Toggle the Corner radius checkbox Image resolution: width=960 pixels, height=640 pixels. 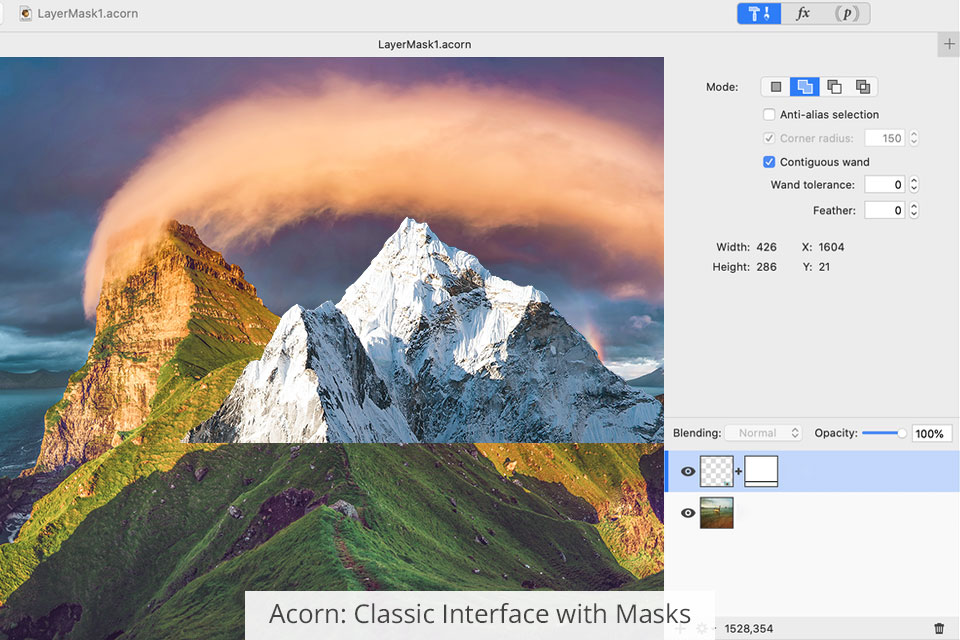click(769, 138)
